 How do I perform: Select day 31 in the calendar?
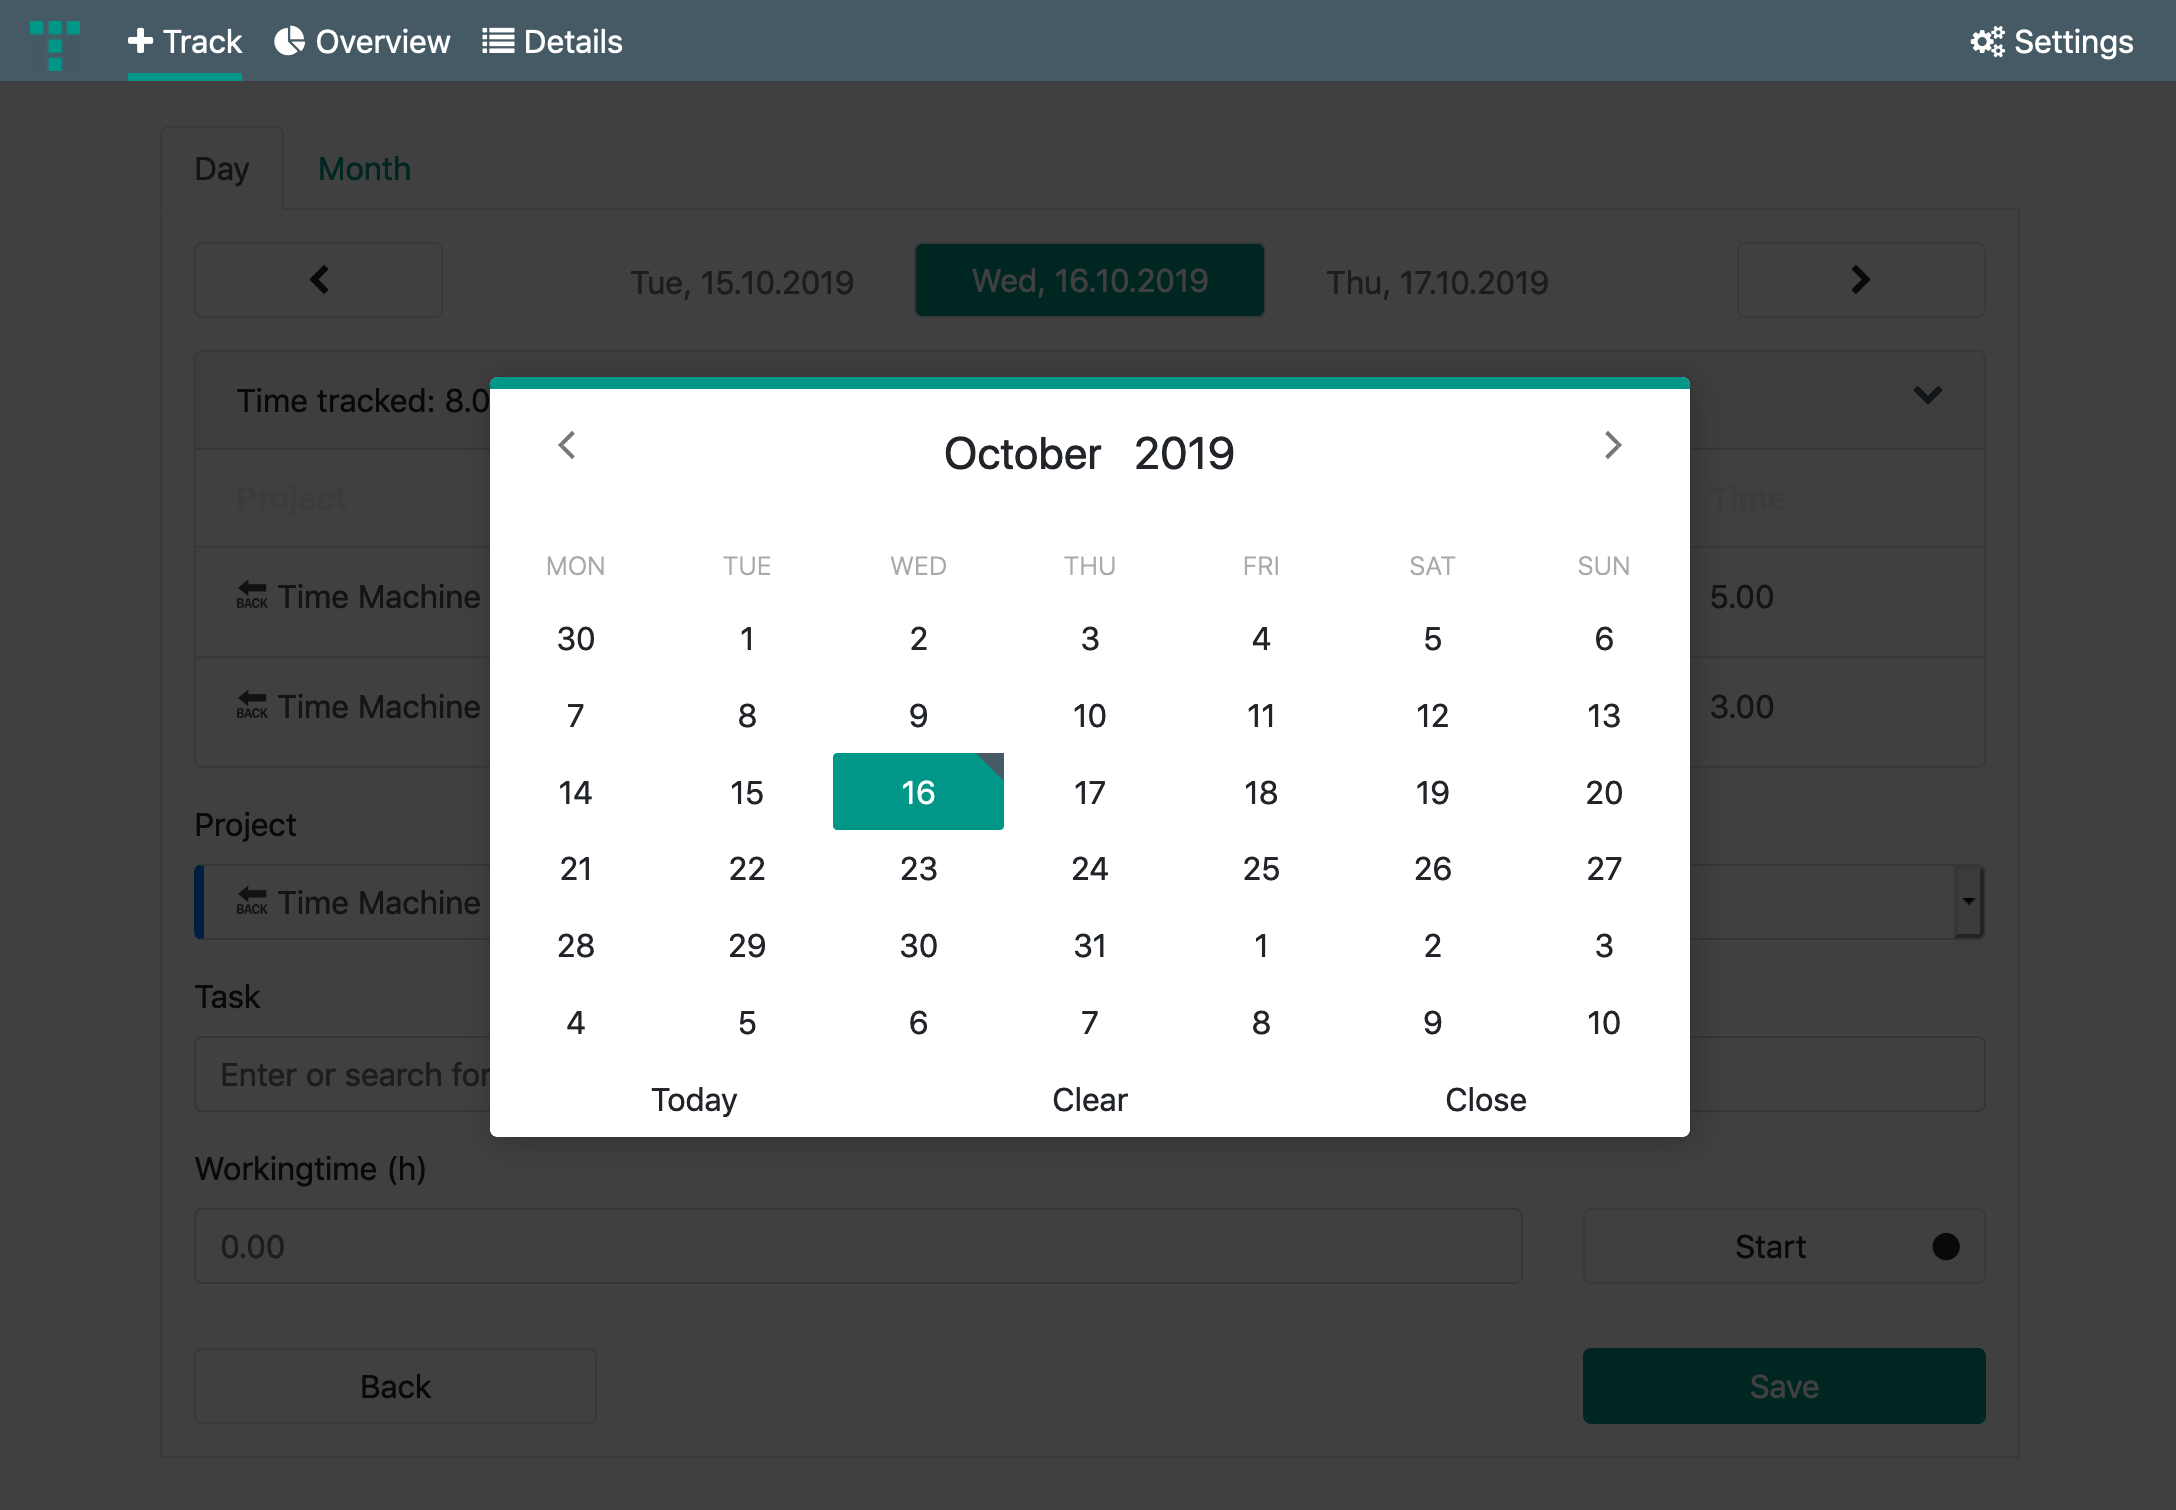click(1090, 946)
